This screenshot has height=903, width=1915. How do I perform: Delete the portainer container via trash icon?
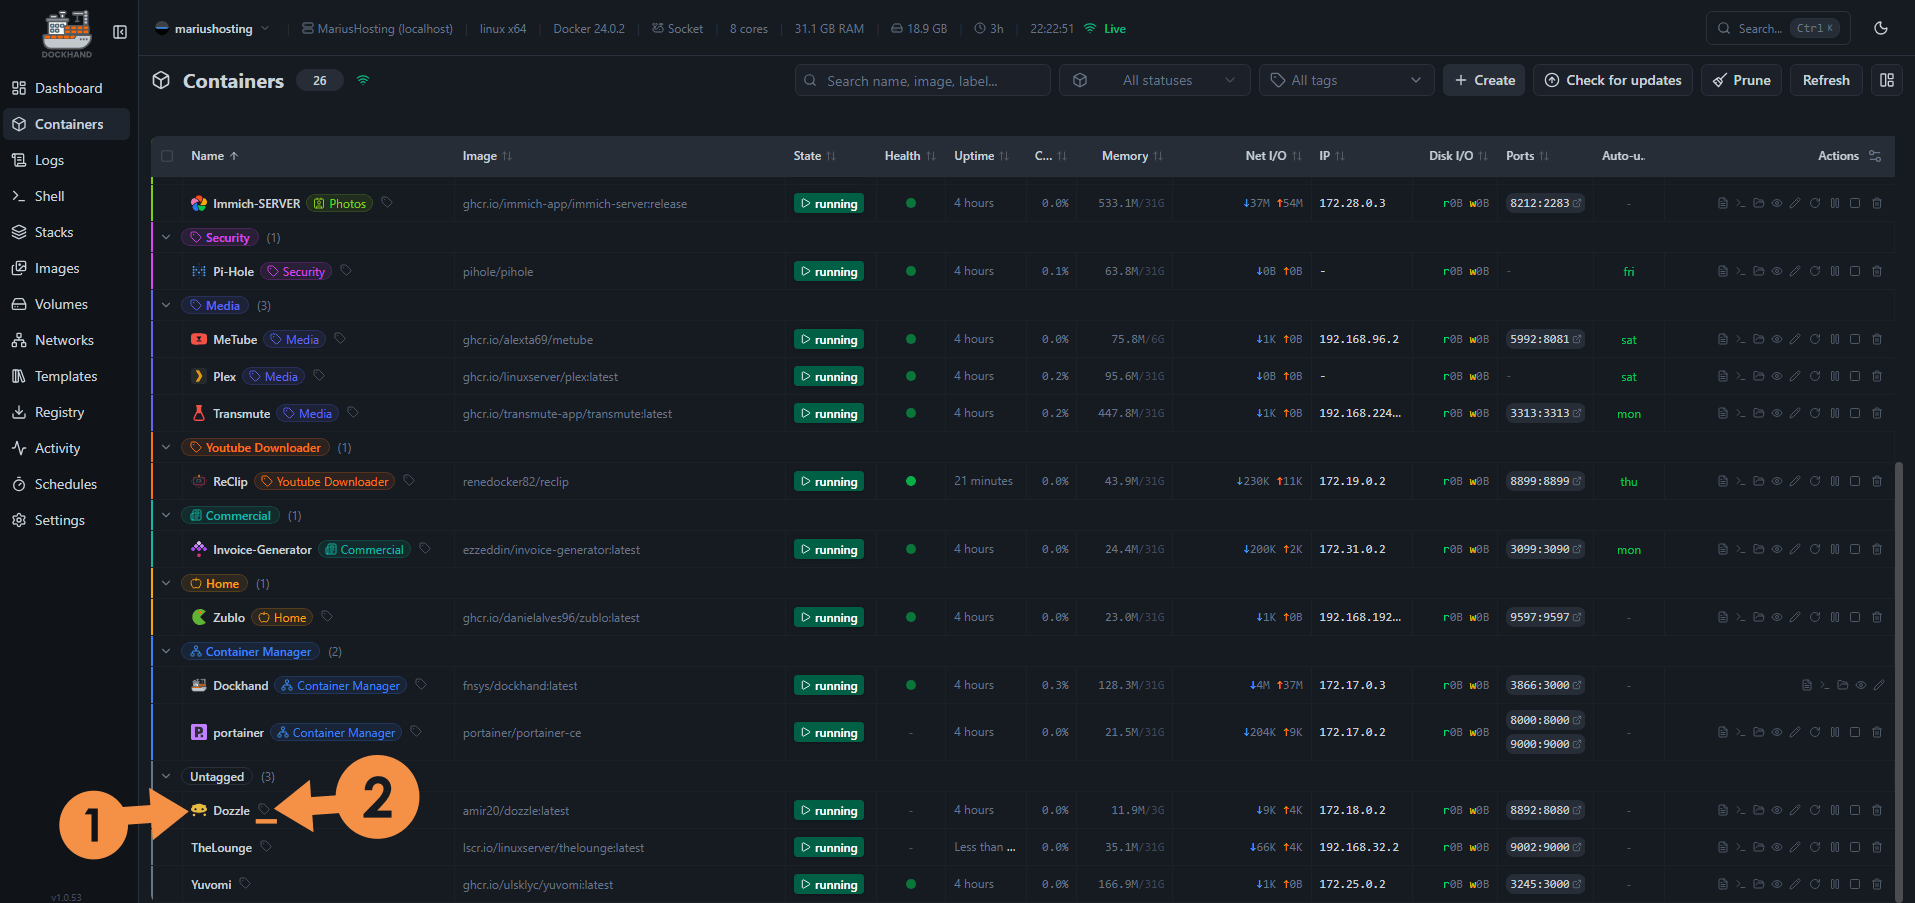click(1877, 732)
